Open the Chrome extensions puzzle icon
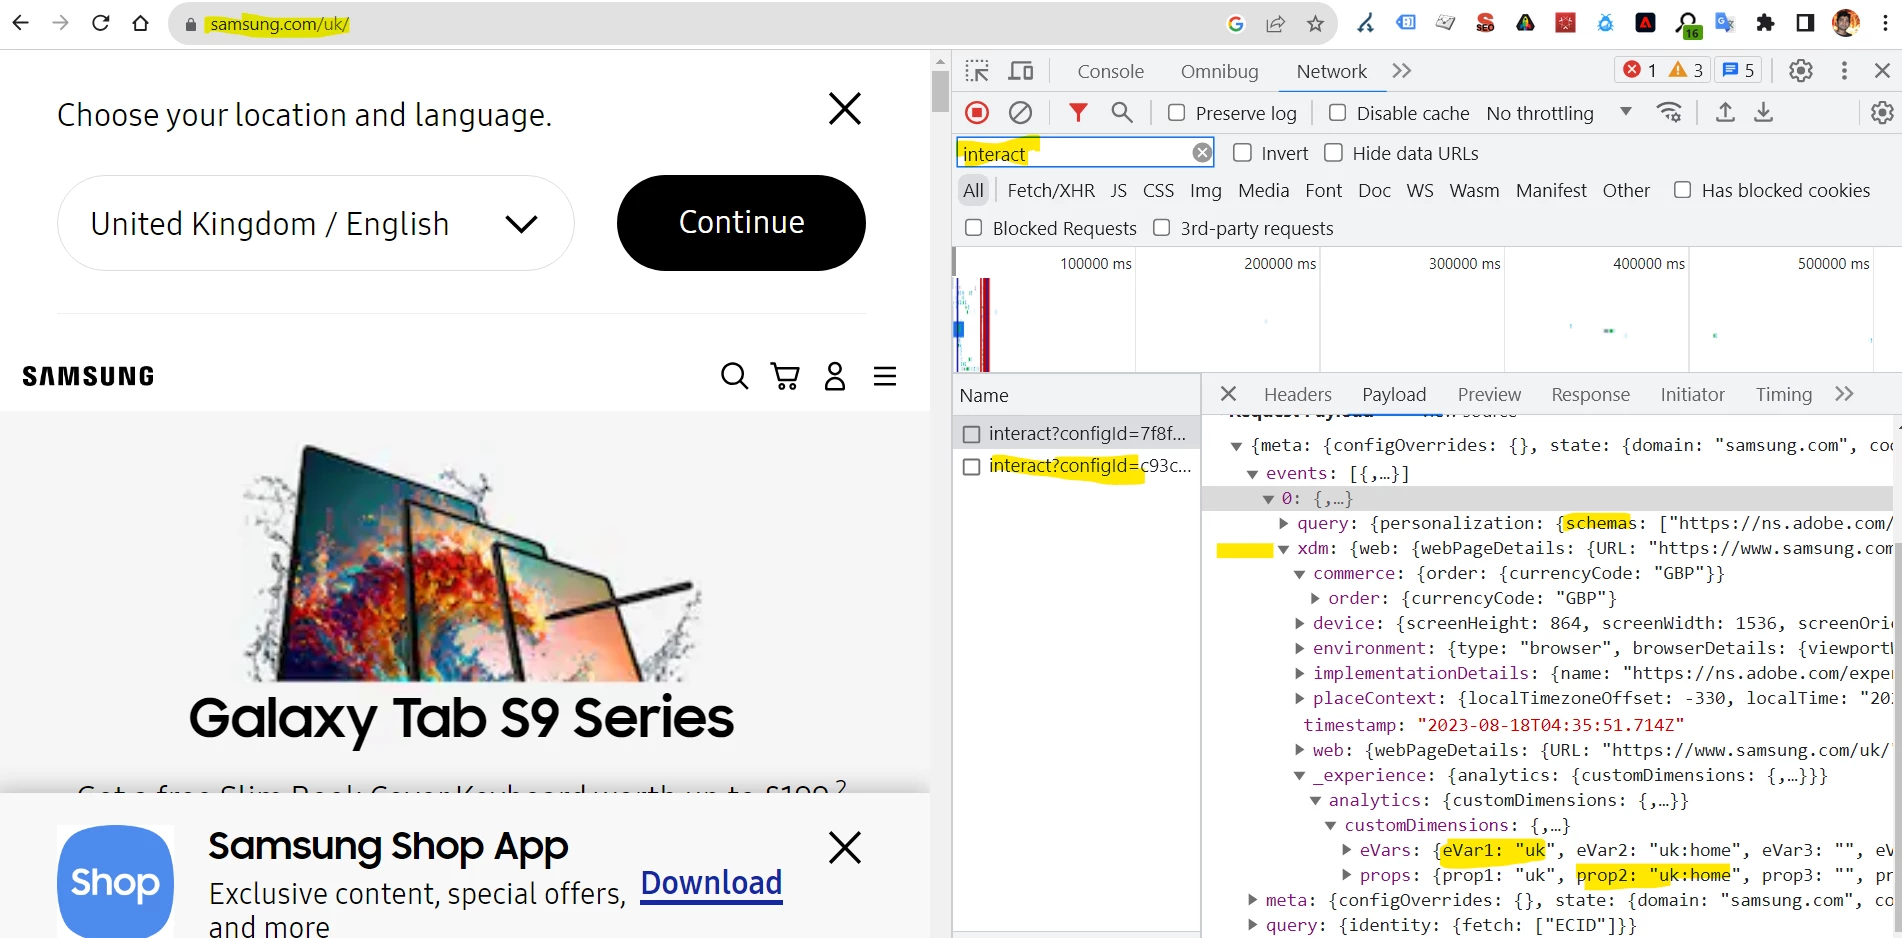The image size is (1902, 938). coord(1765,23)
